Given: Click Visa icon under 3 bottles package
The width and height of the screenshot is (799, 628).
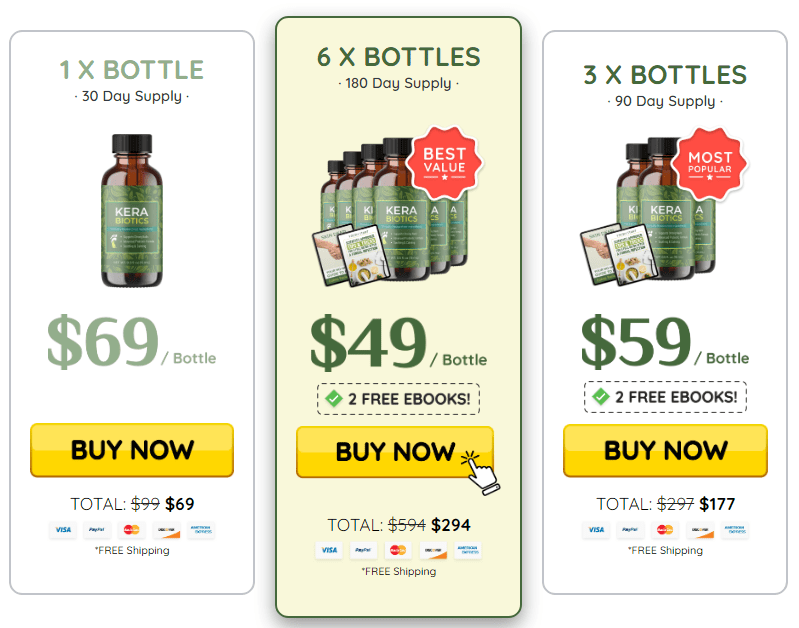Looking at the screenshot, I should pyautogui.click(x=596, y=530).
